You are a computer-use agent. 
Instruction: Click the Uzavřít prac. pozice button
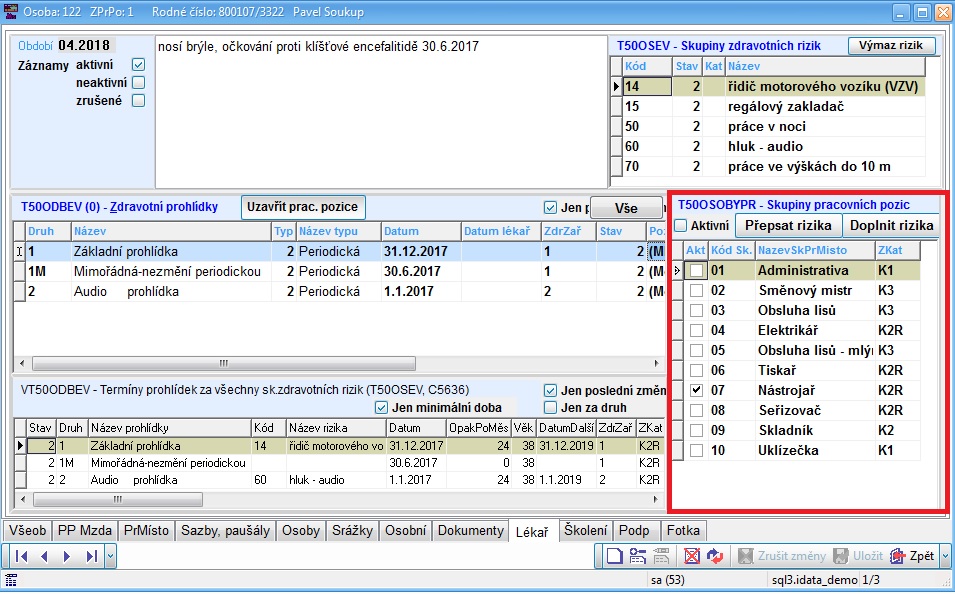(x=304, y=207)
